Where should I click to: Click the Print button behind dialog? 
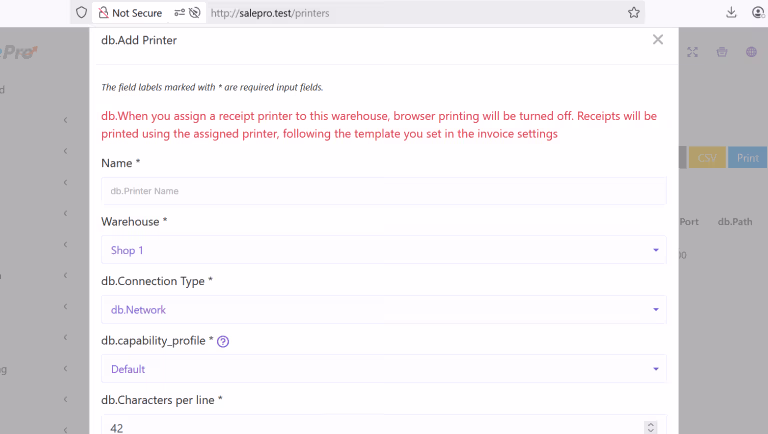pos(748,158)
